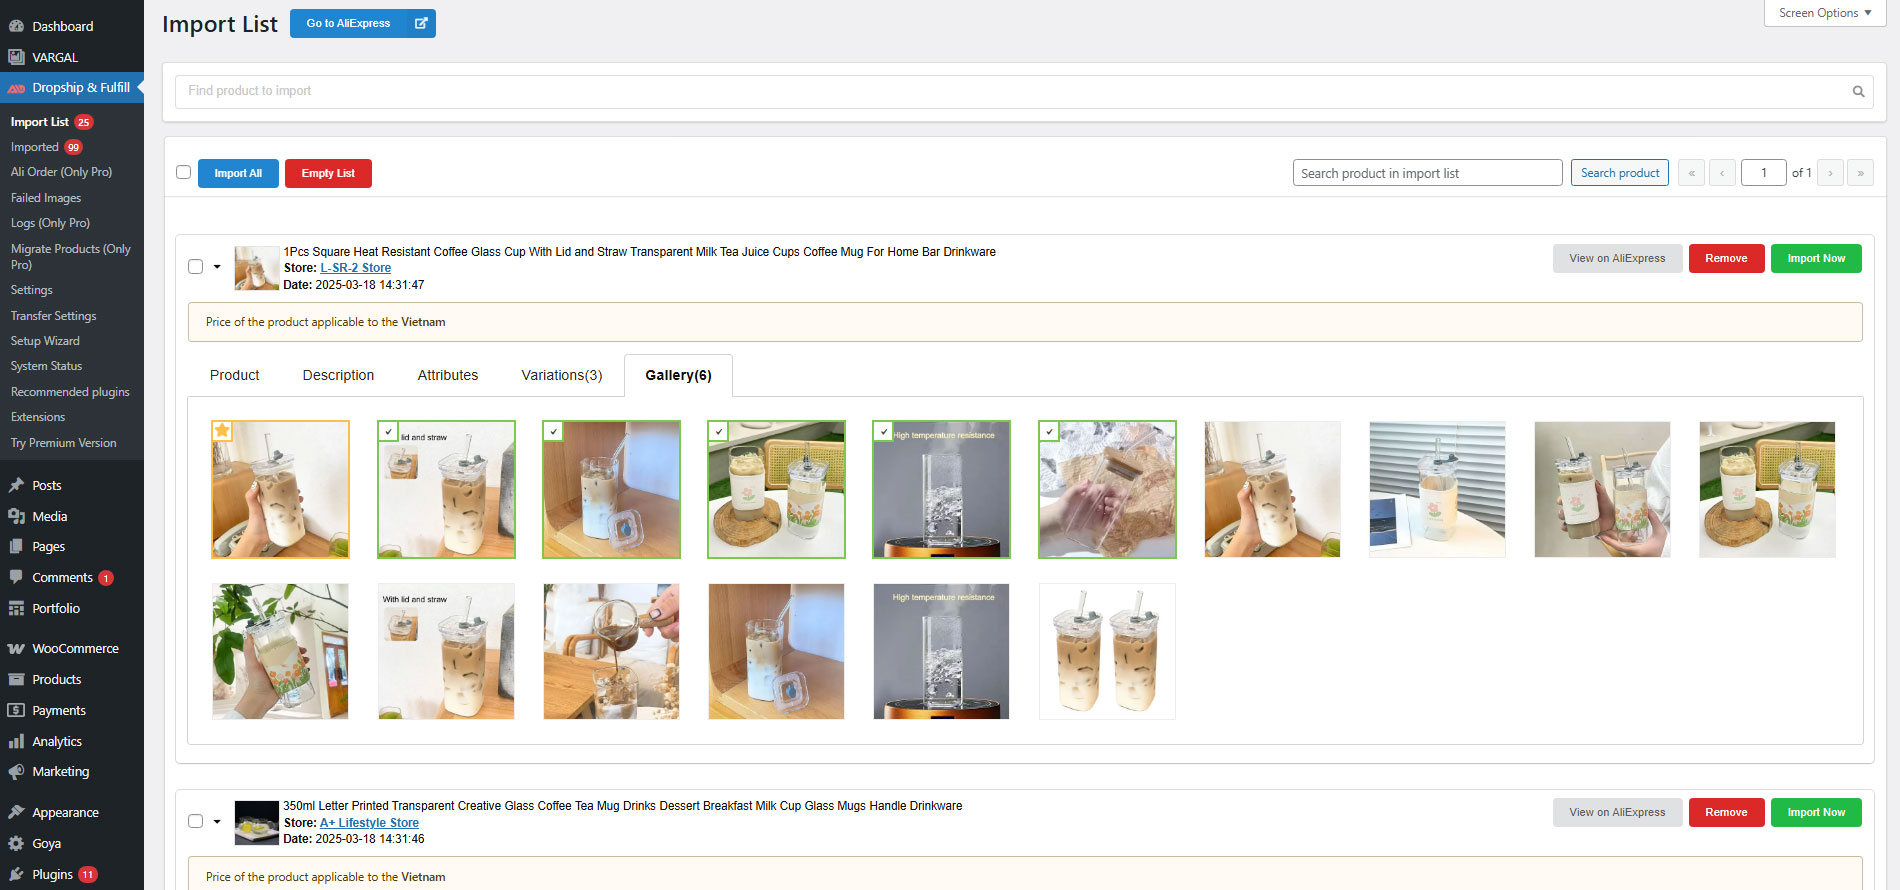The image size is (1900, 890).
Task: Switch to the Description tab
Action: tap(338, 375)
